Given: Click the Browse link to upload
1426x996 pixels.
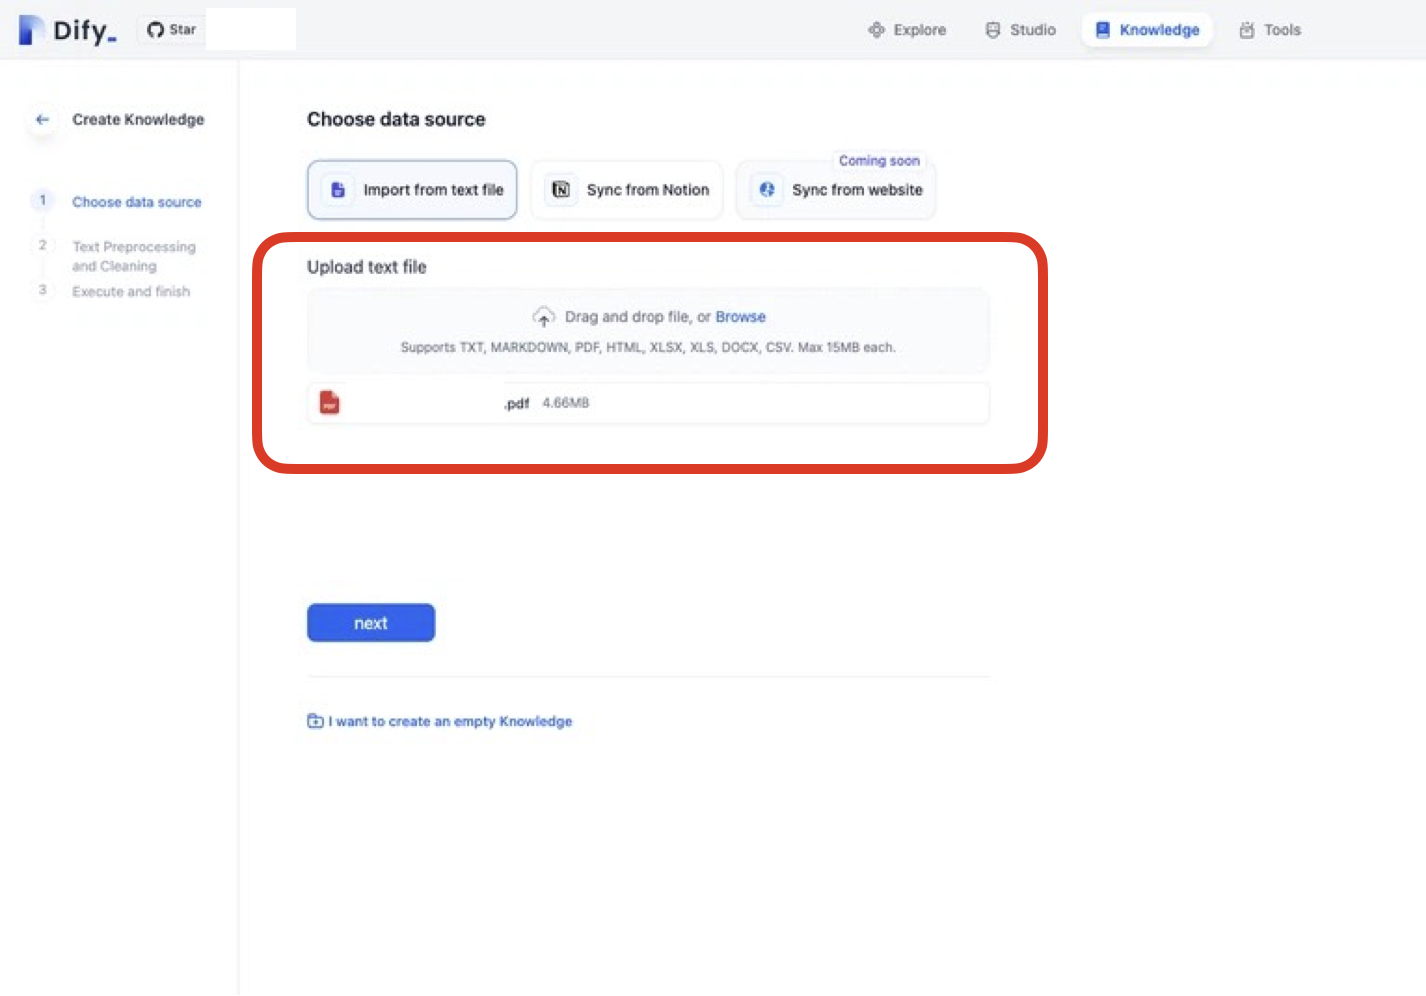Looking at the screenshot, I should (740, 317).
